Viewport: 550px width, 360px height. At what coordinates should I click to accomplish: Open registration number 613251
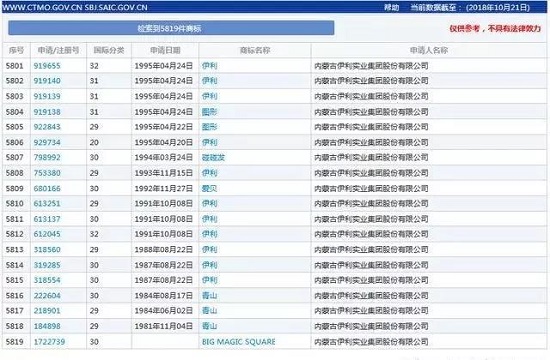(47, 203)
